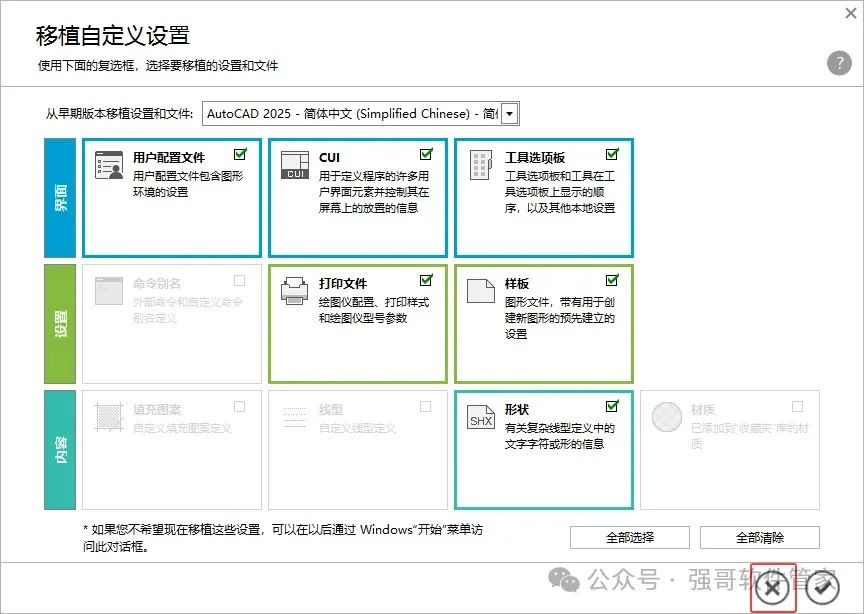
Task: Click the 样板 title text
Action: [517, 283]
